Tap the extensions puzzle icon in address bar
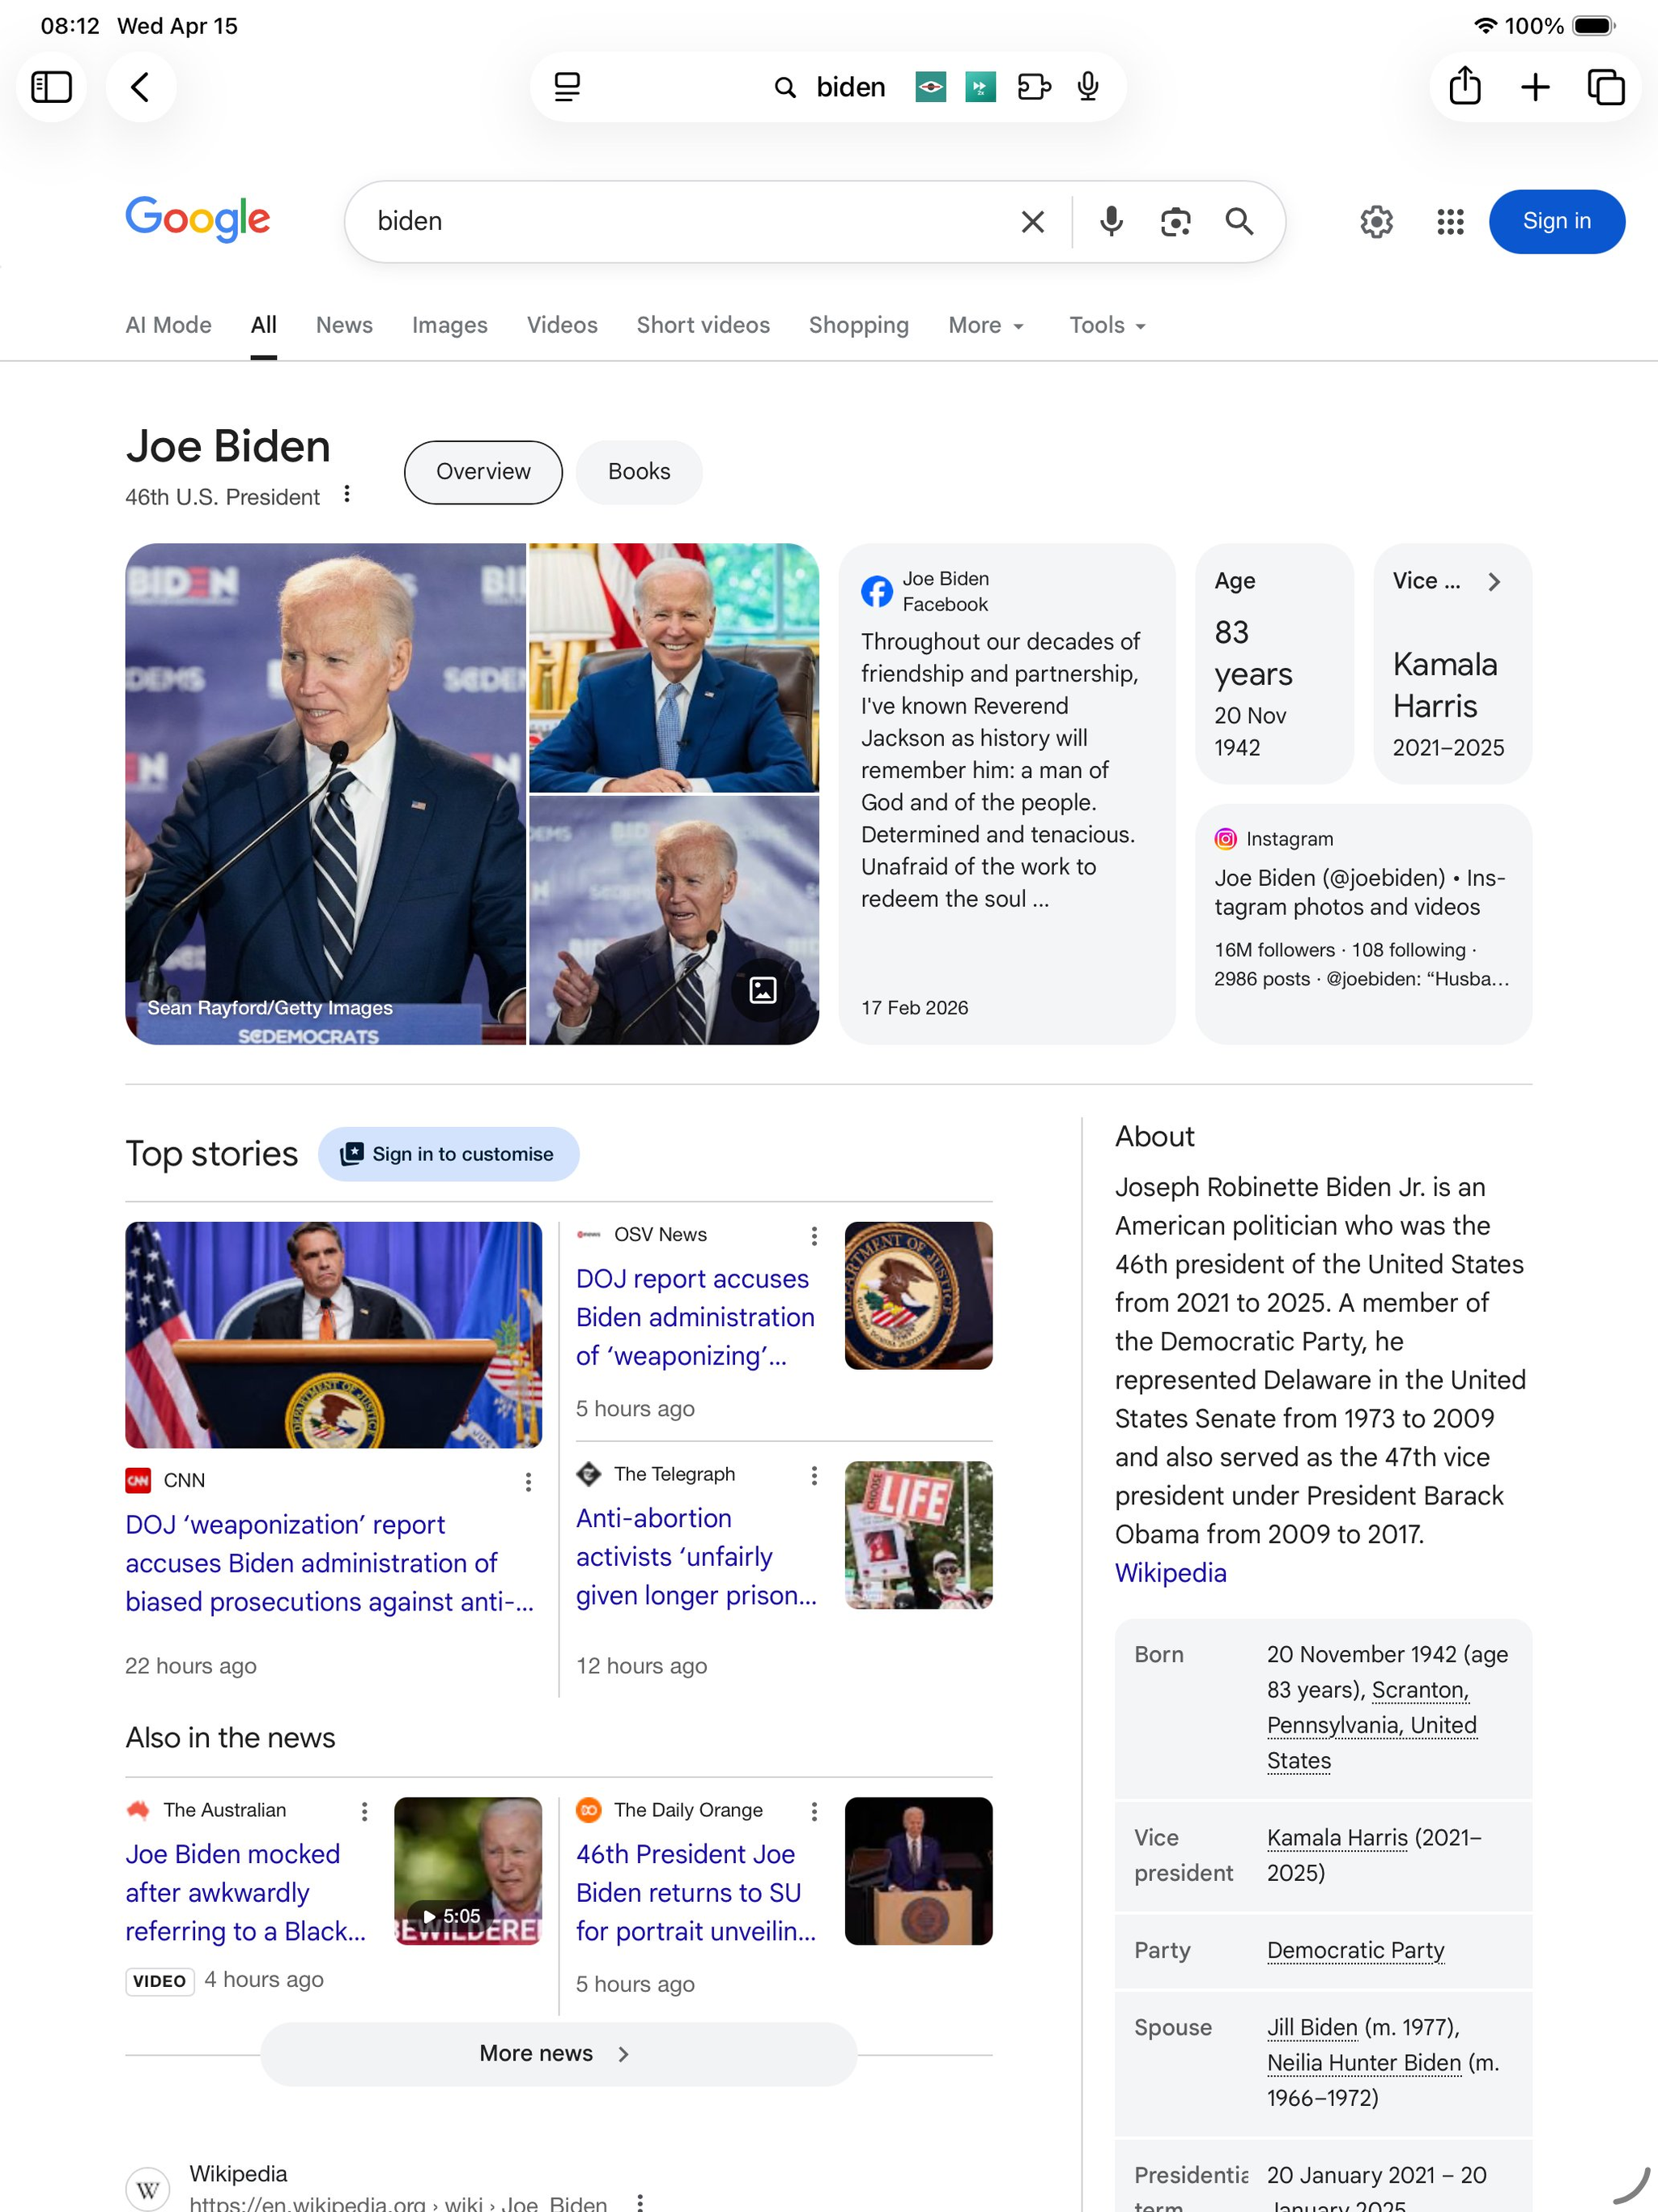Image resolution: width=1658 pixels, height=2212 pixels. (x=1034, y=87)
